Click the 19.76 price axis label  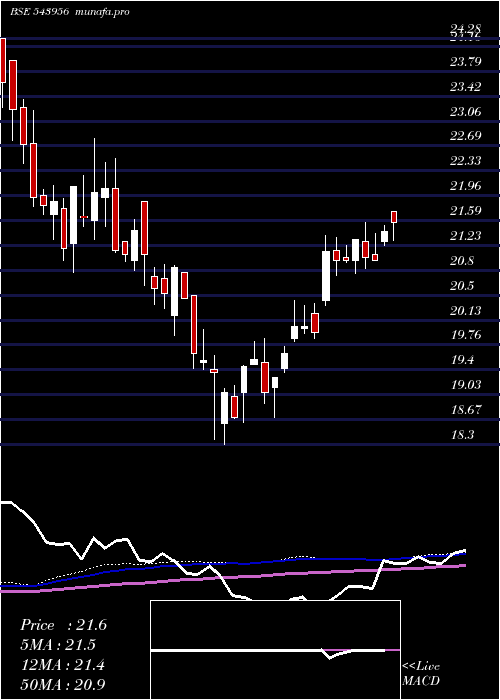point(466,335)
